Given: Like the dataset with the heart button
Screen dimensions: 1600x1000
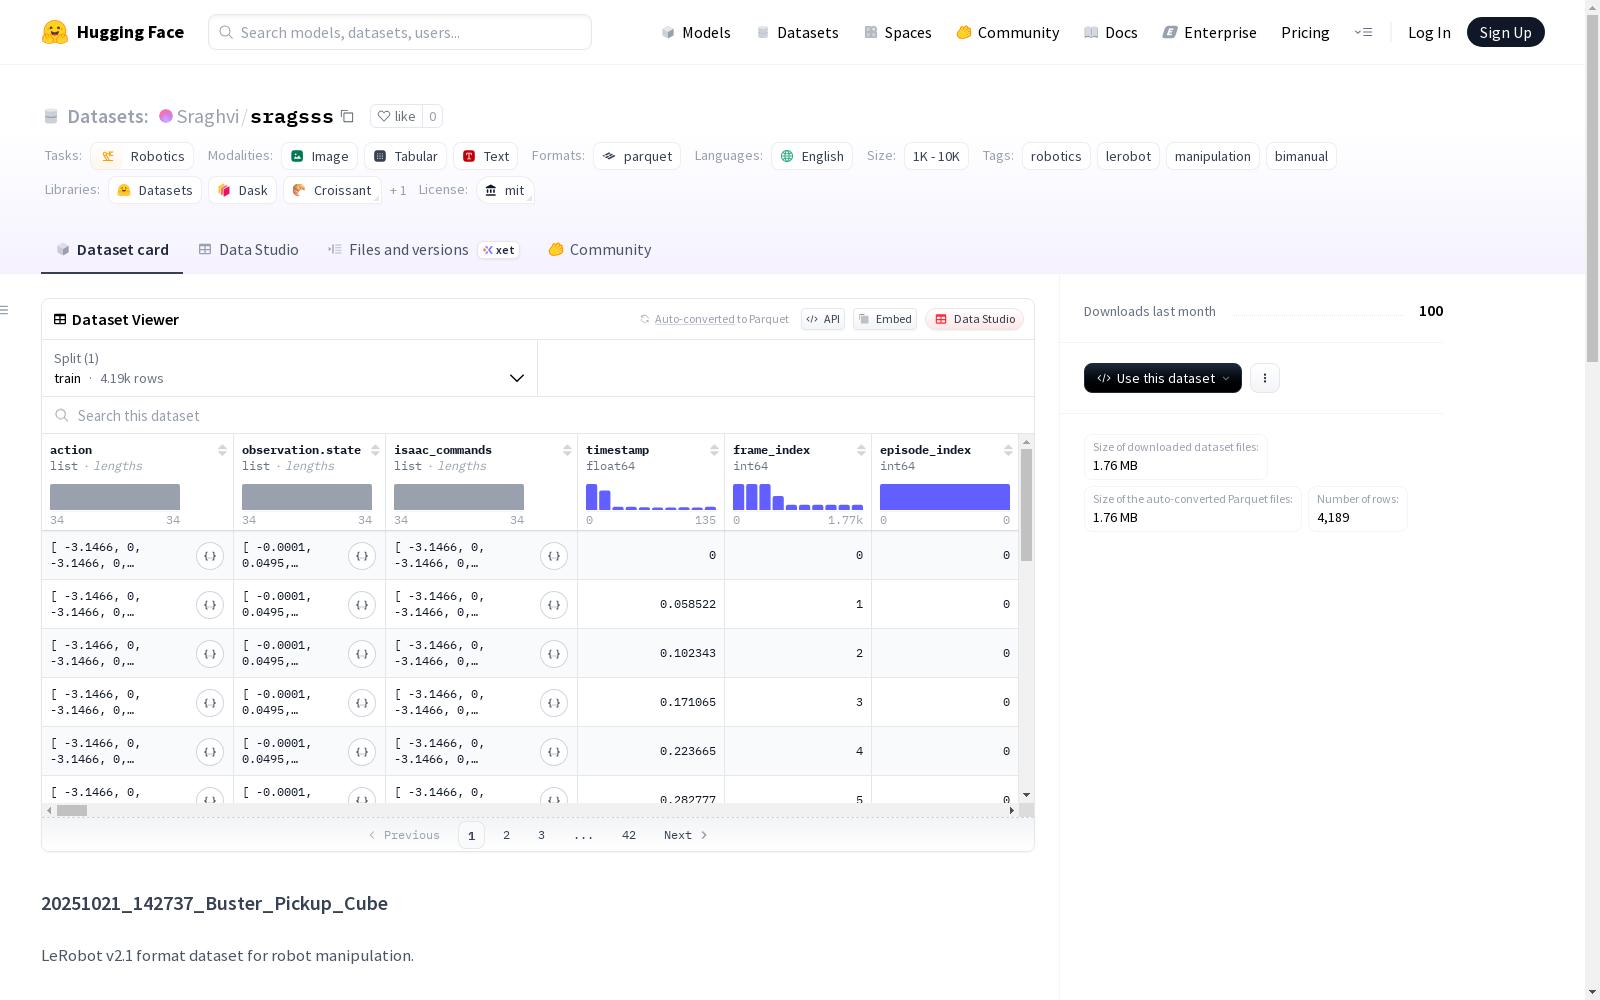Looking at the screenshot, I should [x=397, y=116].
